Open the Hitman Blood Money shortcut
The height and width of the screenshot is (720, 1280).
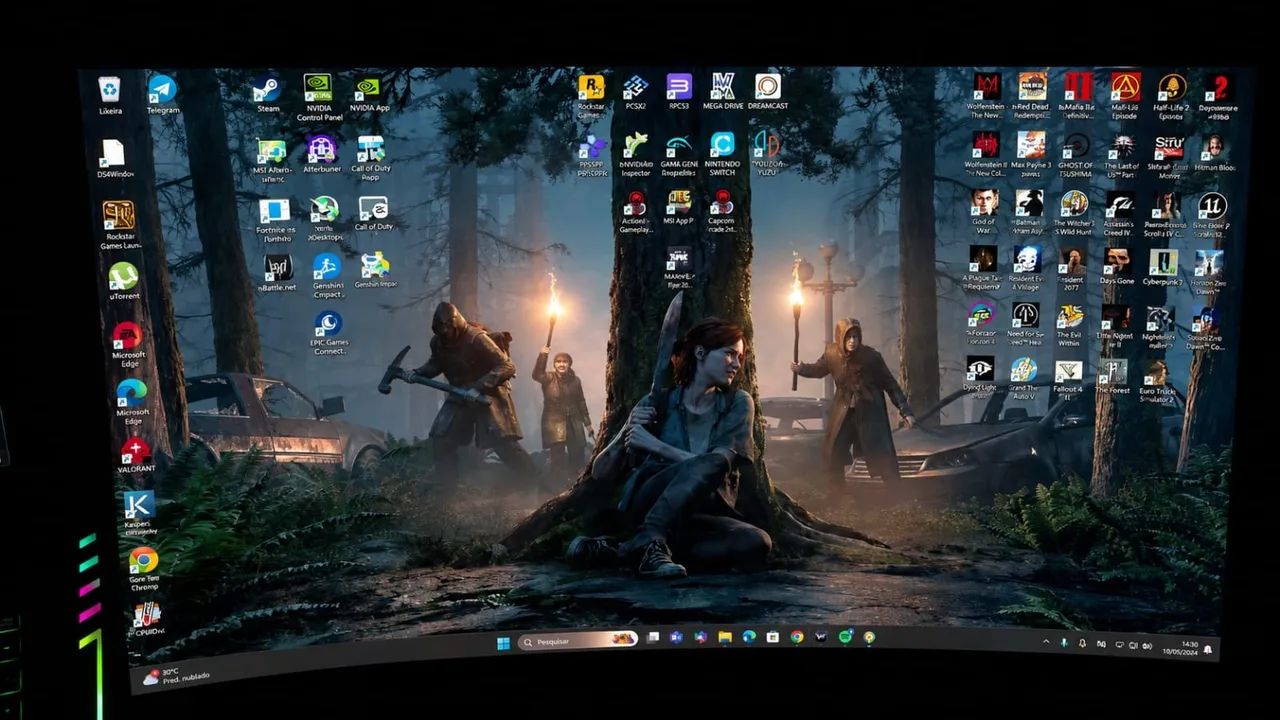click(x=1213, y=153)
